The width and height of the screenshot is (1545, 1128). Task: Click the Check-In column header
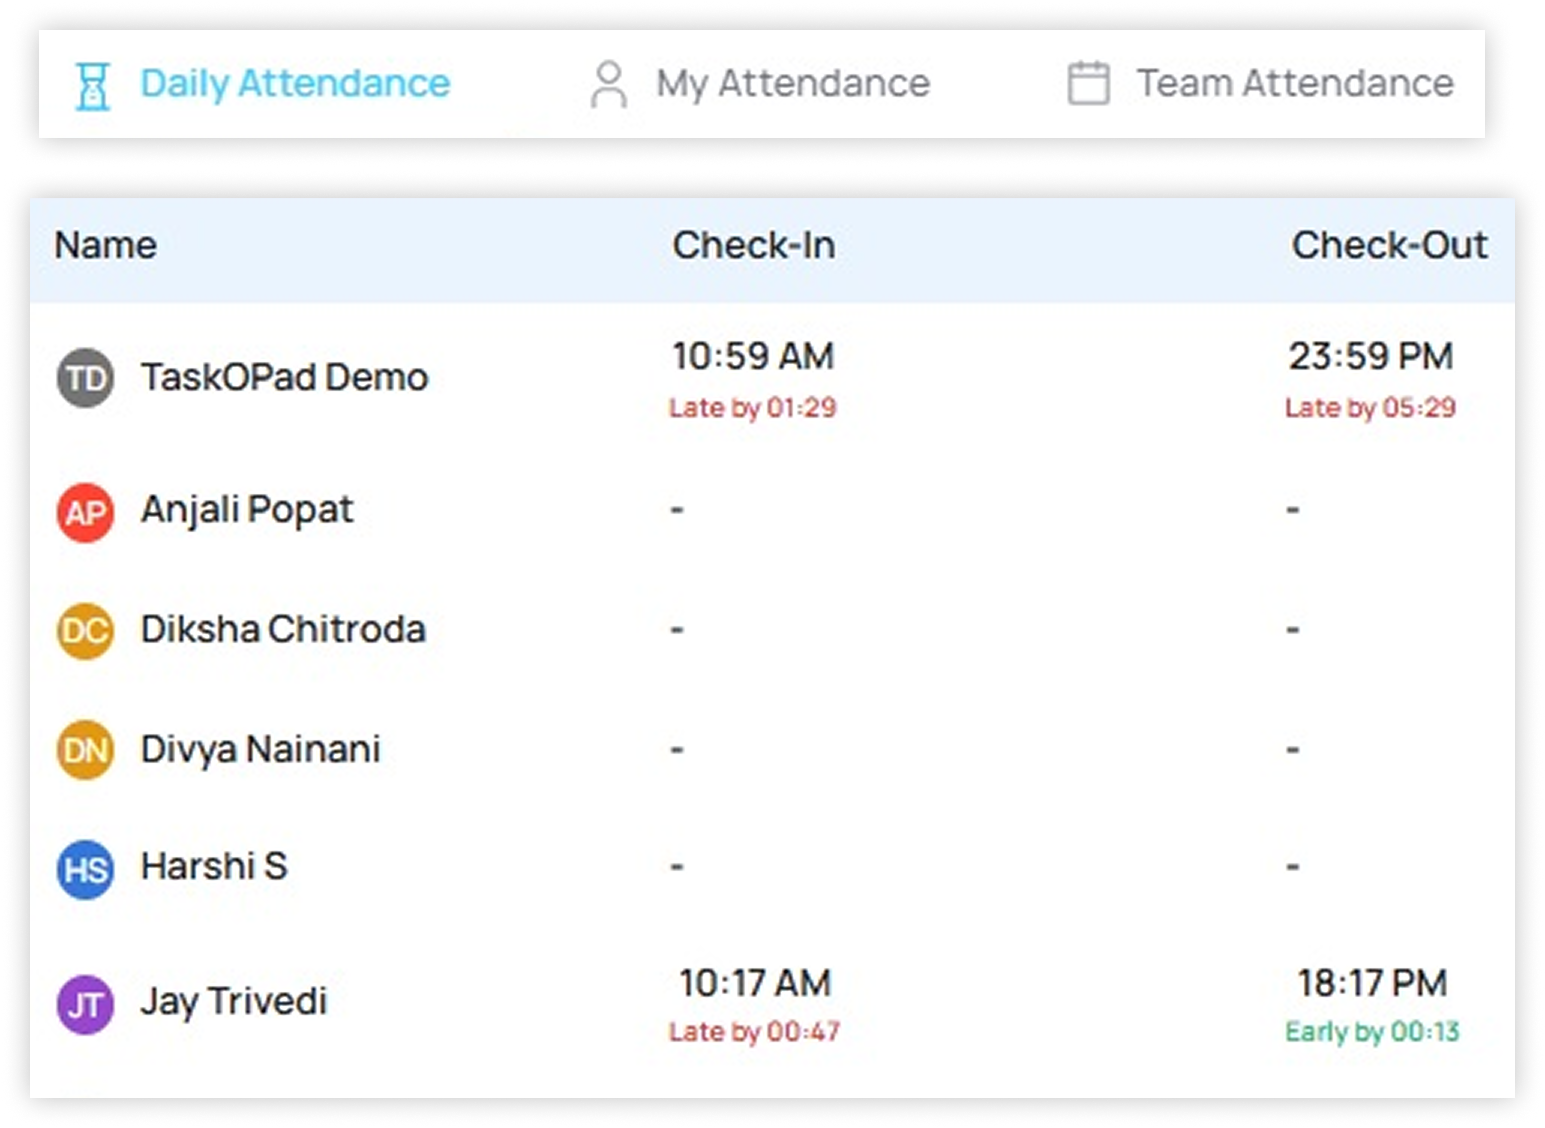tap(753, 245)
